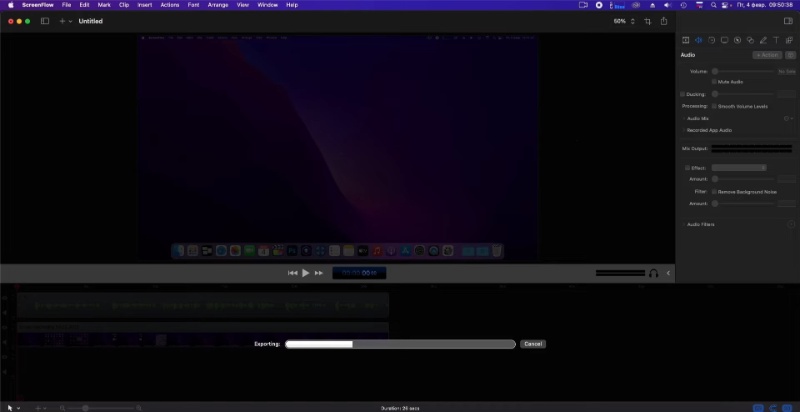Toggle the right inspector panel icon

pyautogui.click(x=788, y=21)
